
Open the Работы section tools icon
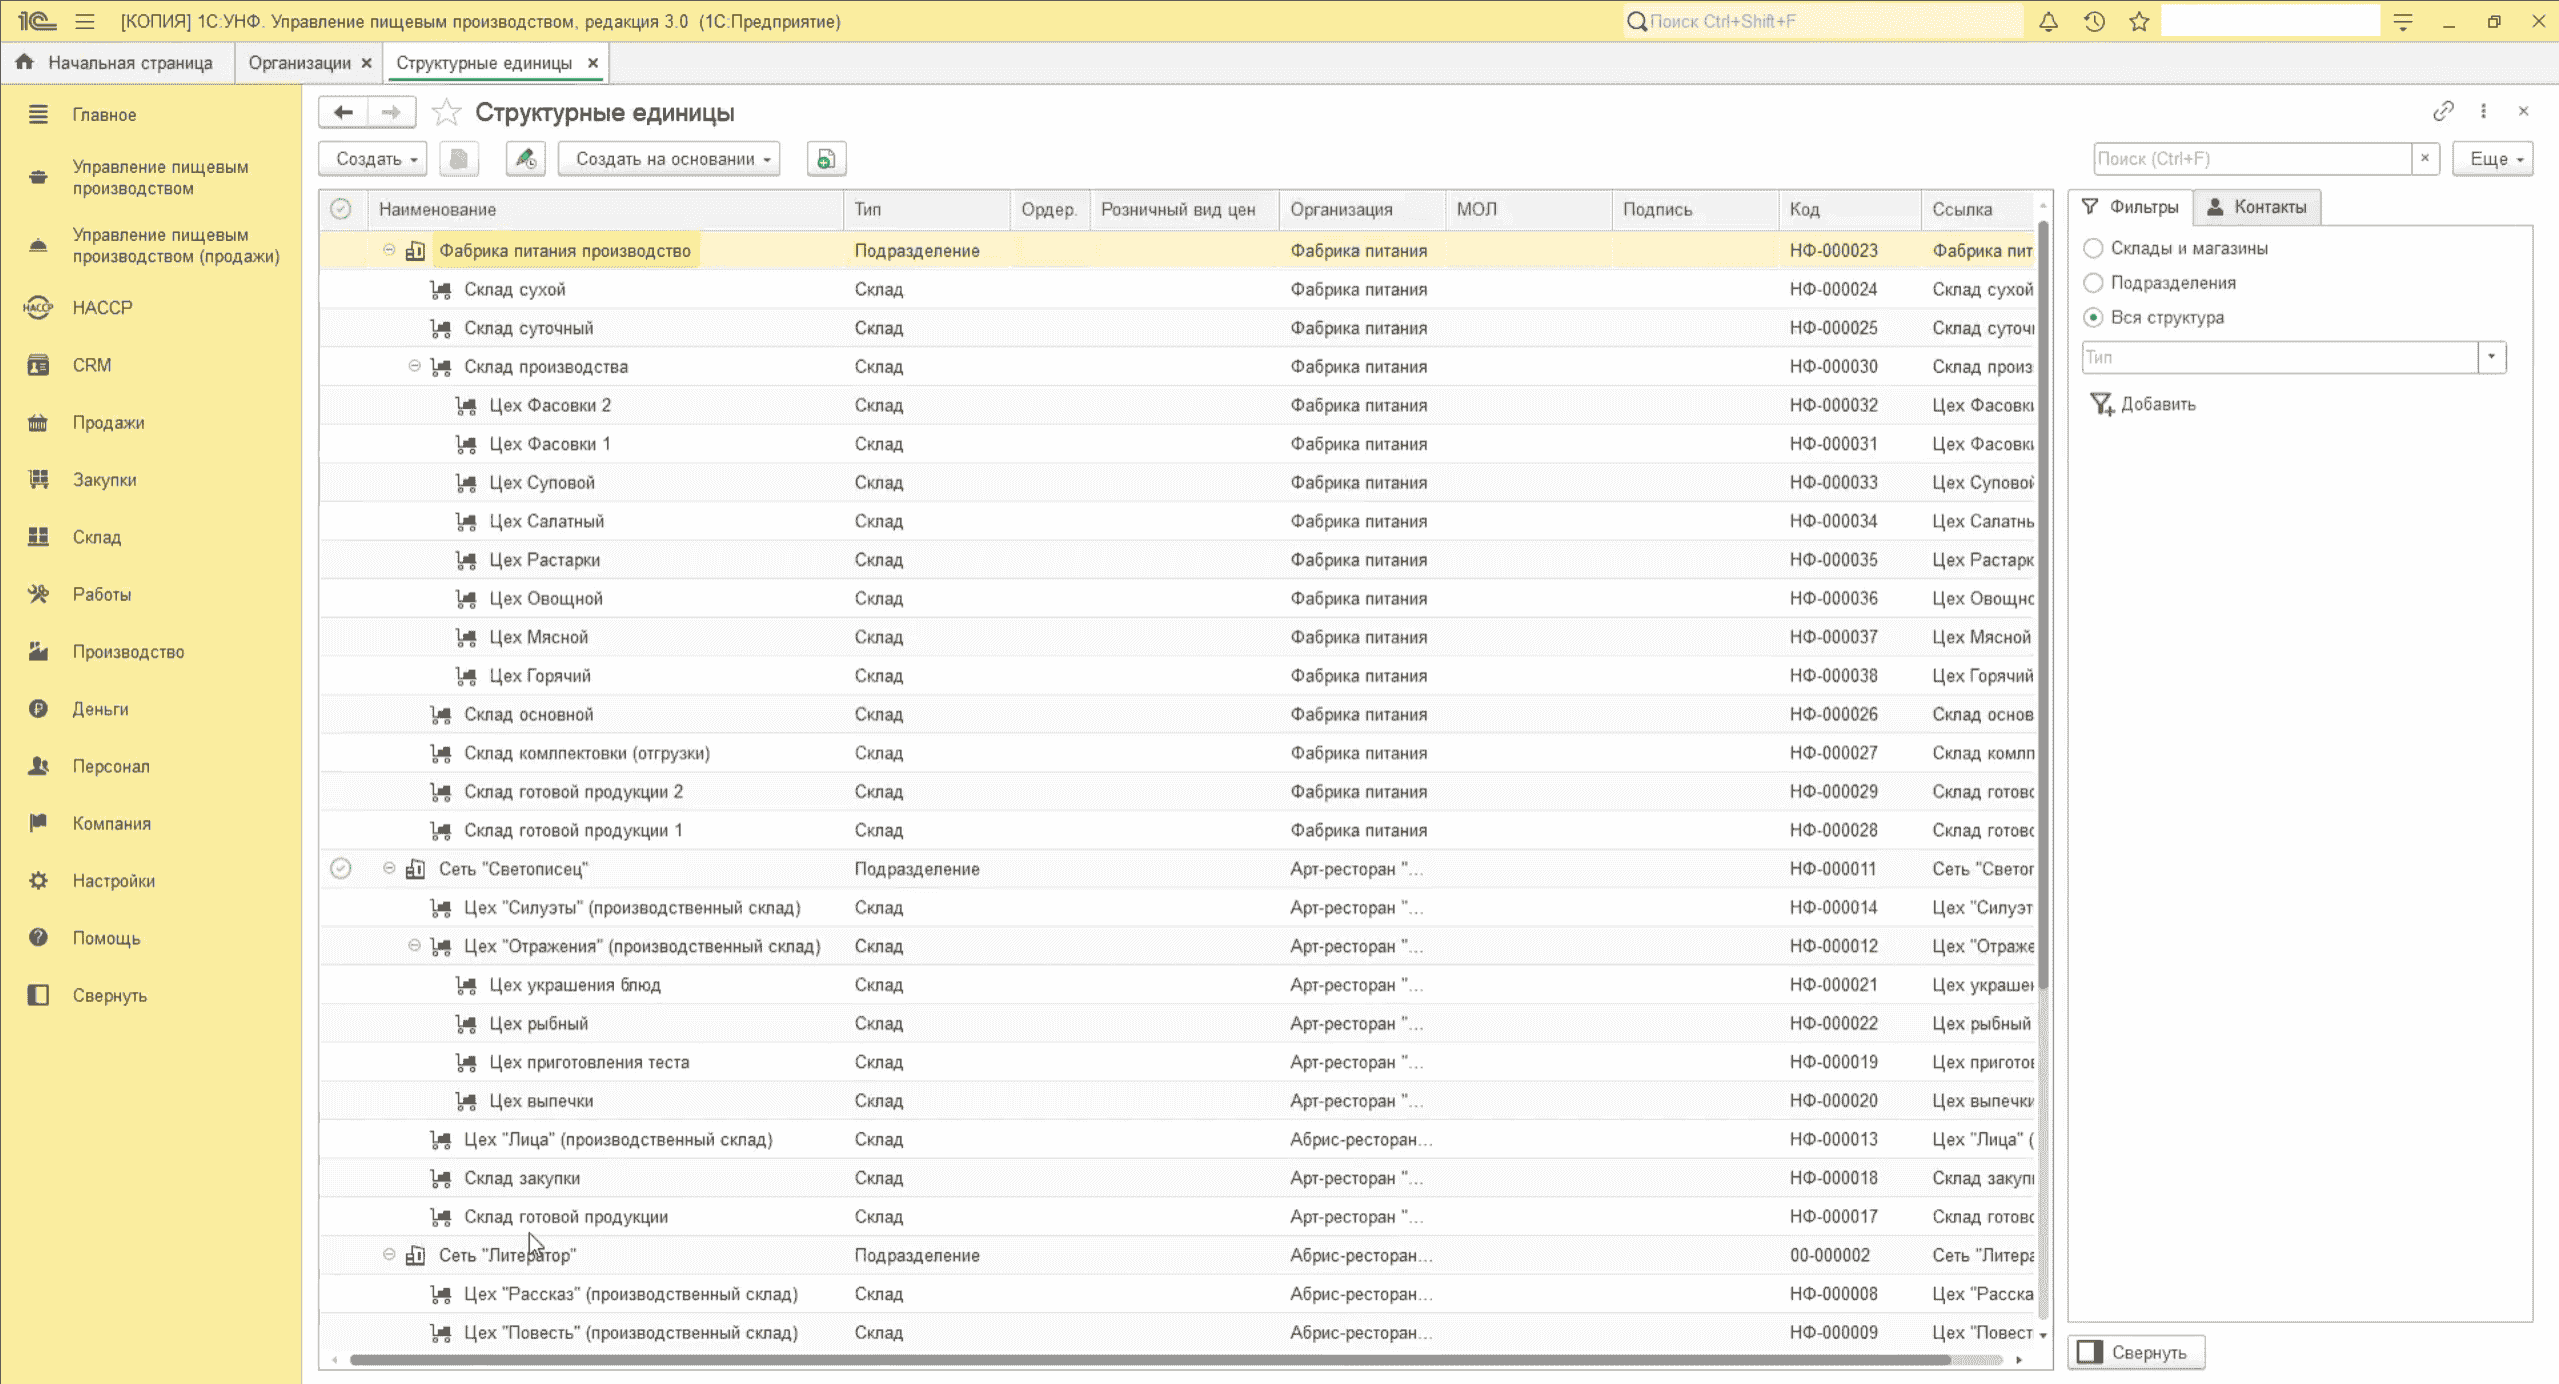(38, 594)
